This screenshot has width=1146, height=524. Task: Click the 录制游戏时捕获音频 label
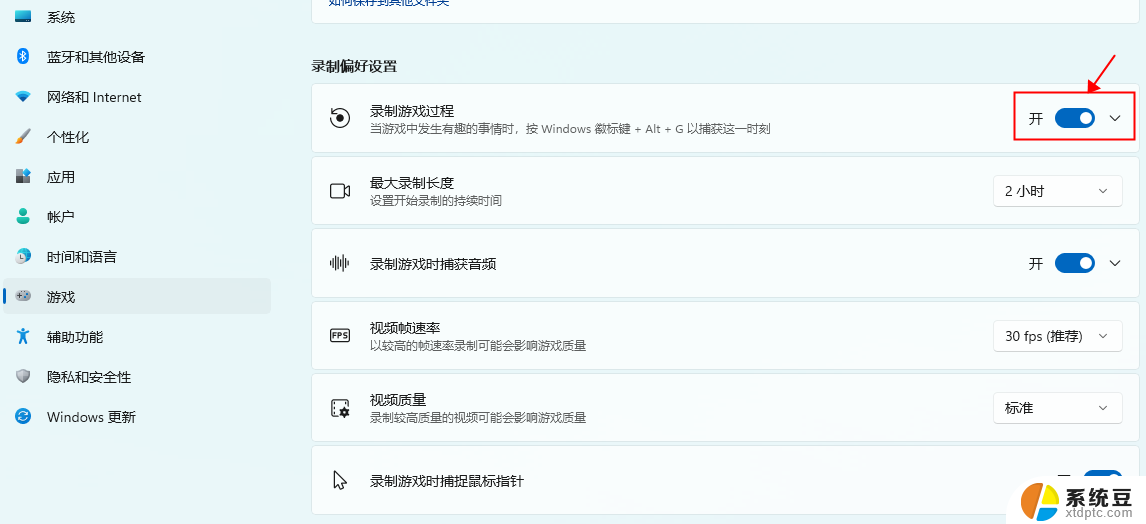tap(433, 264)
